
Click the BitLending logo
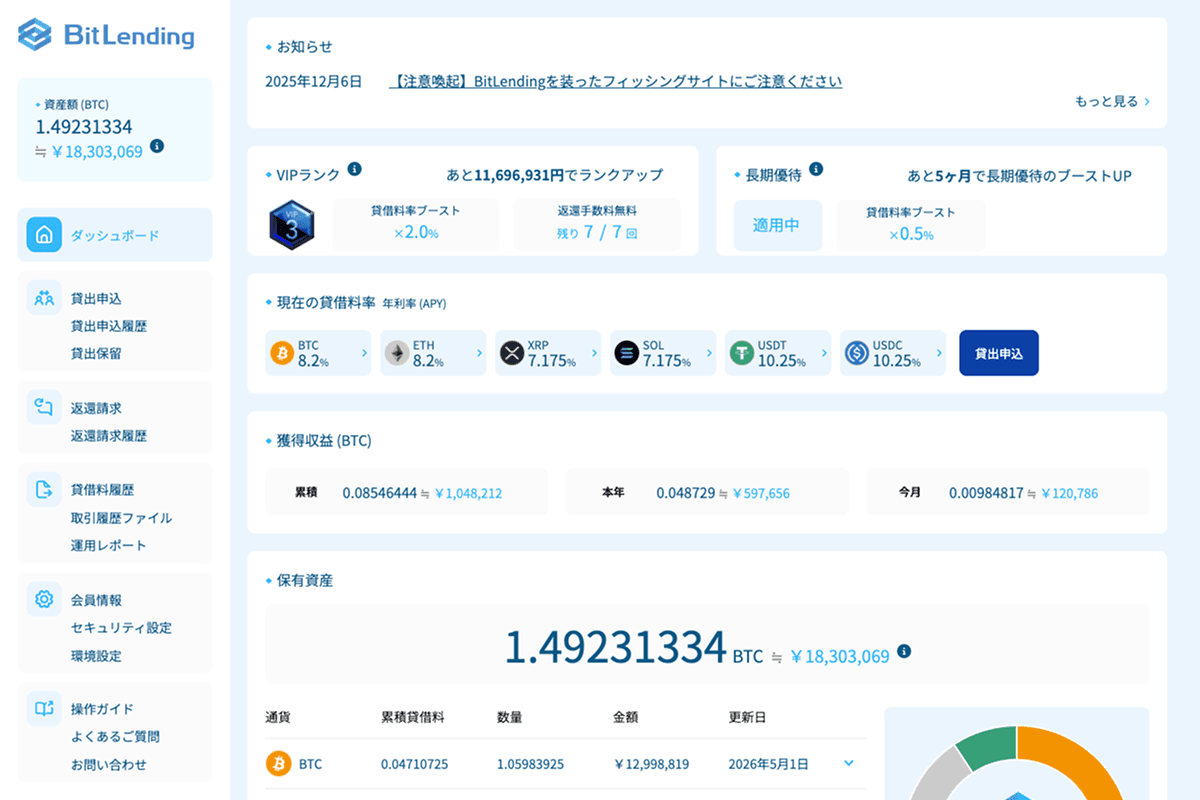pyautogui.click(x=107, y=35)
